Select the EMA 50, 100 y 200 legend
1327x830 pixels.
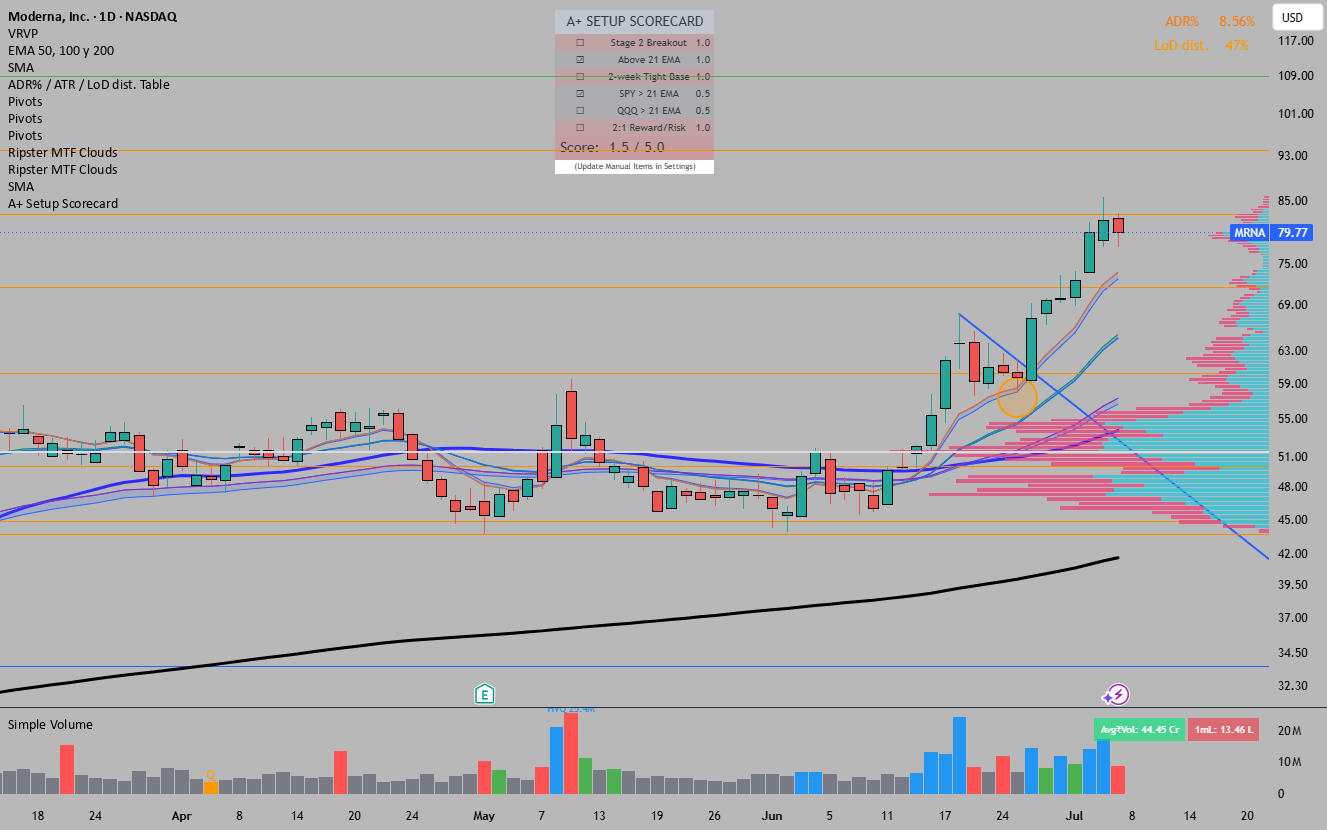(61, 50)
